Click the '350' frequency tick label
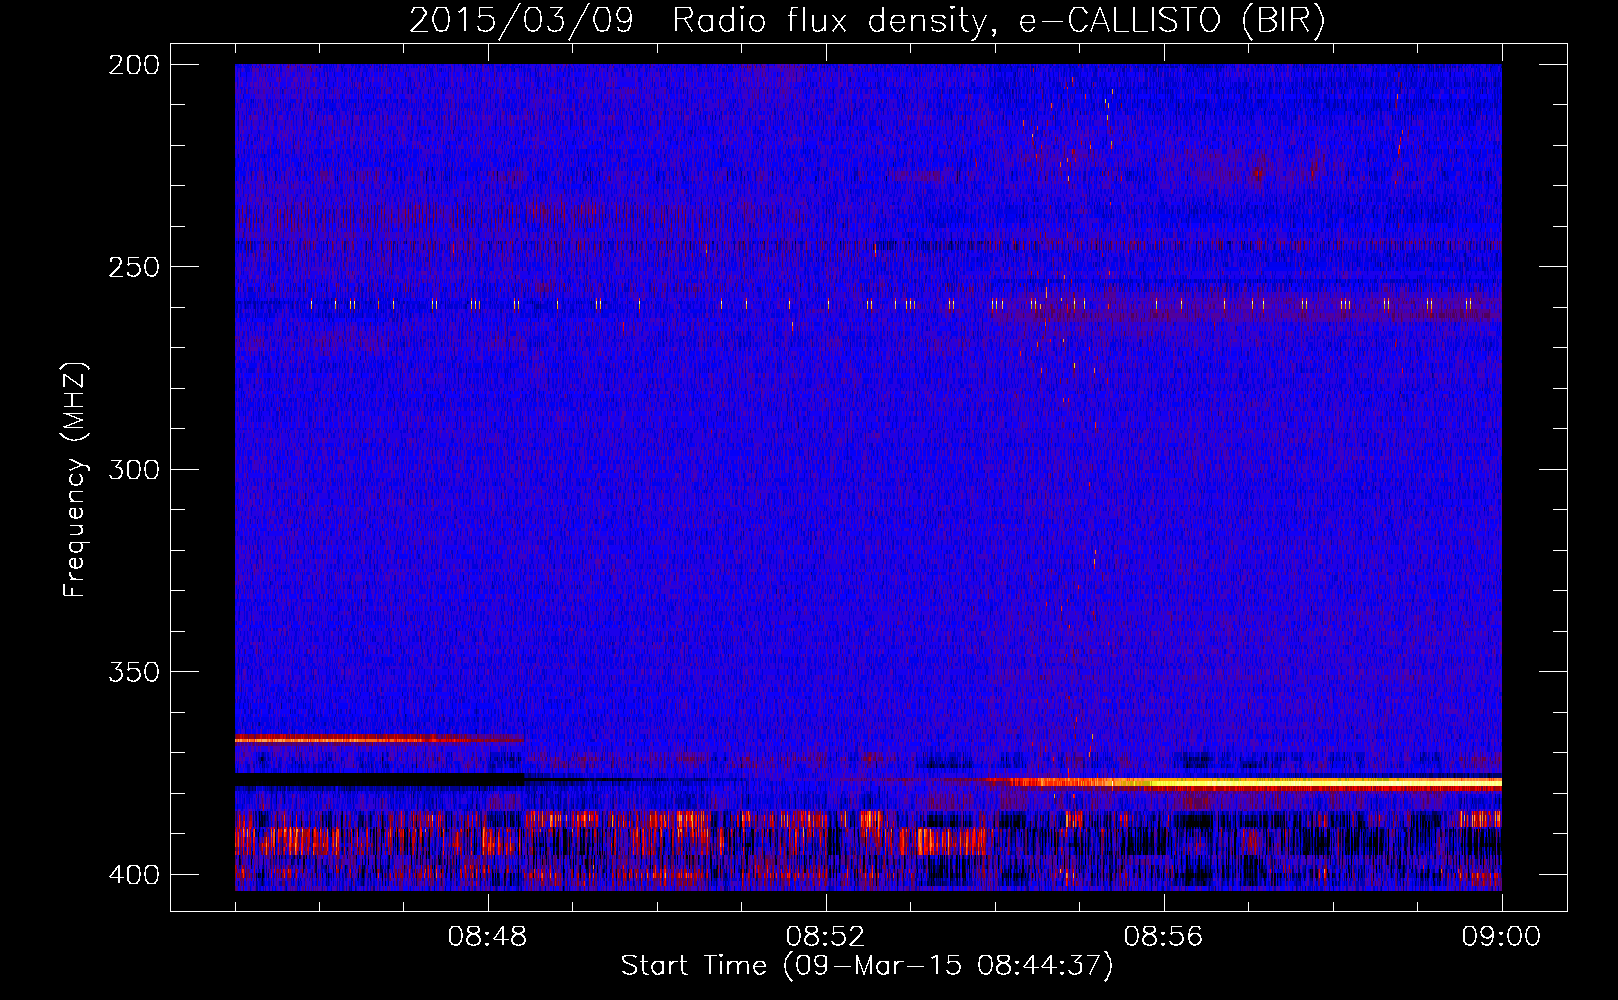Viewport: 1618px width, 1000px height. 134,671
